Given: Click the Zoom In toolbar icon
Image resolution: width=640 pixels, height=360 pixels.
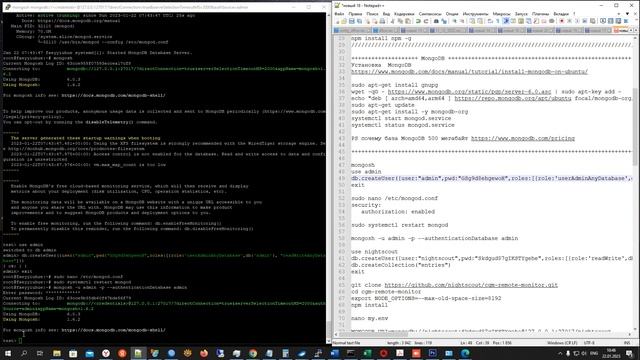Looking at the screenshot, I should pyautogui.click(x=455, y=21).
